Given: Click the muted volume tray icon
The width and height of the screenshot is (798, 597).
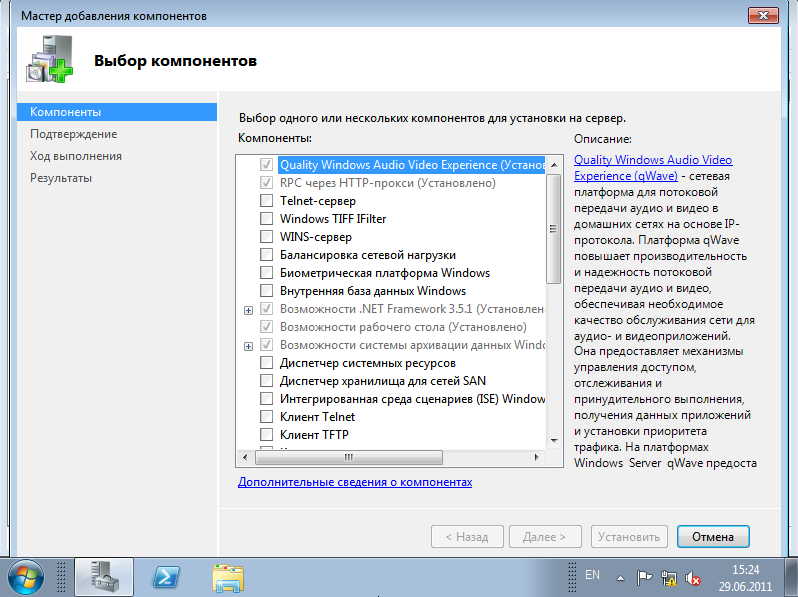Looking at the screenshot, I should 693,578.
